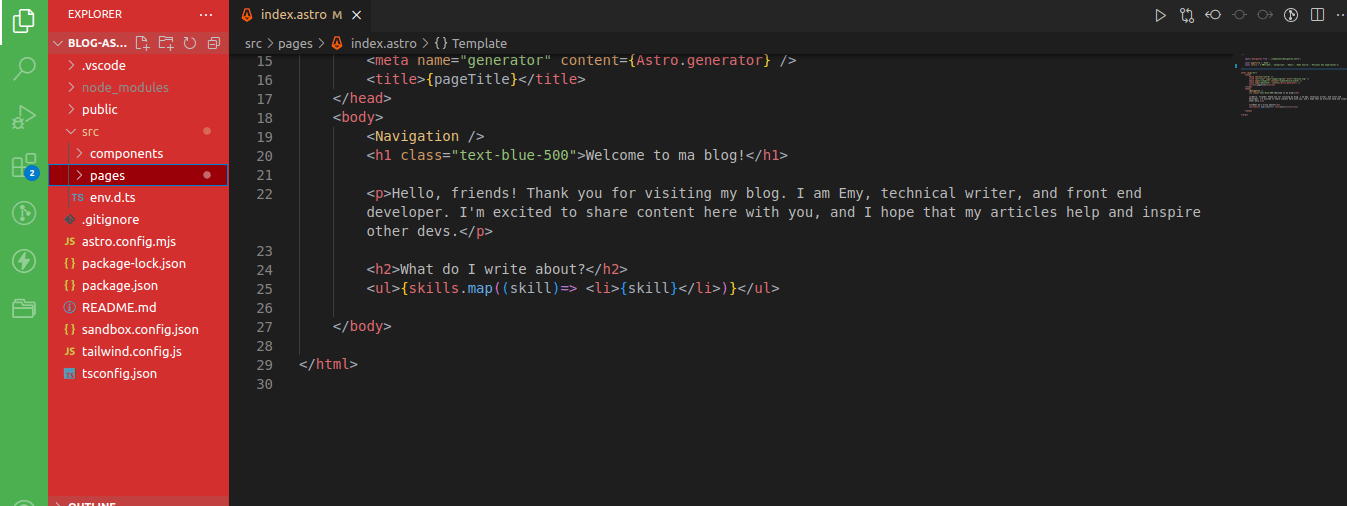Collapse all folders in explorer

pyautogui.click(x=213, y=43)
